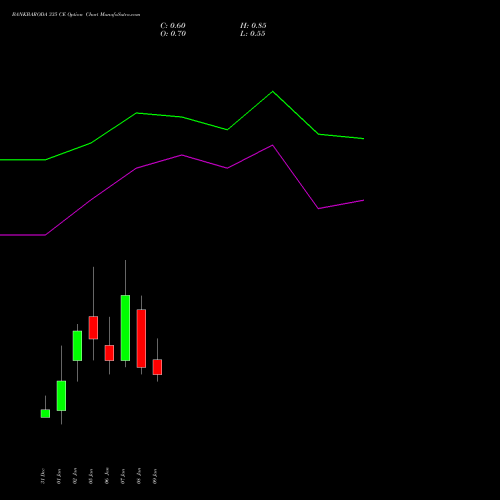
Task: Click the '08 Jan' date axis label
Action: 139,476
